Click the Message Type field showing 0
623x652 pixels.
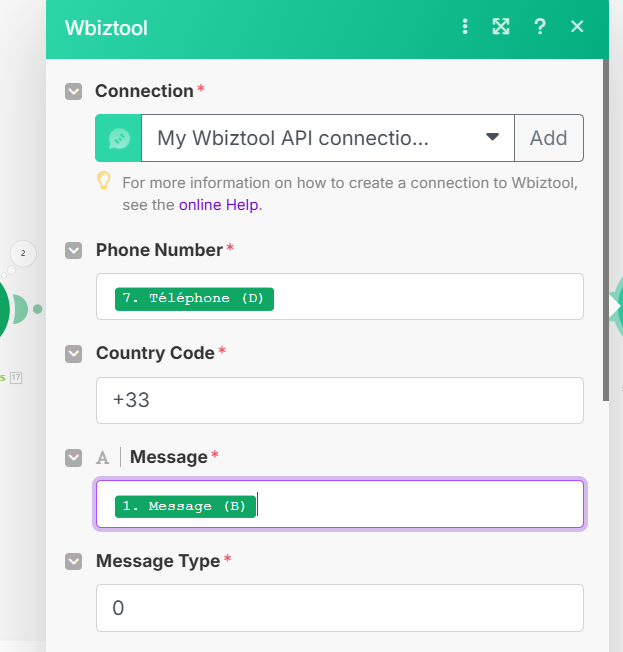[340, 608]
